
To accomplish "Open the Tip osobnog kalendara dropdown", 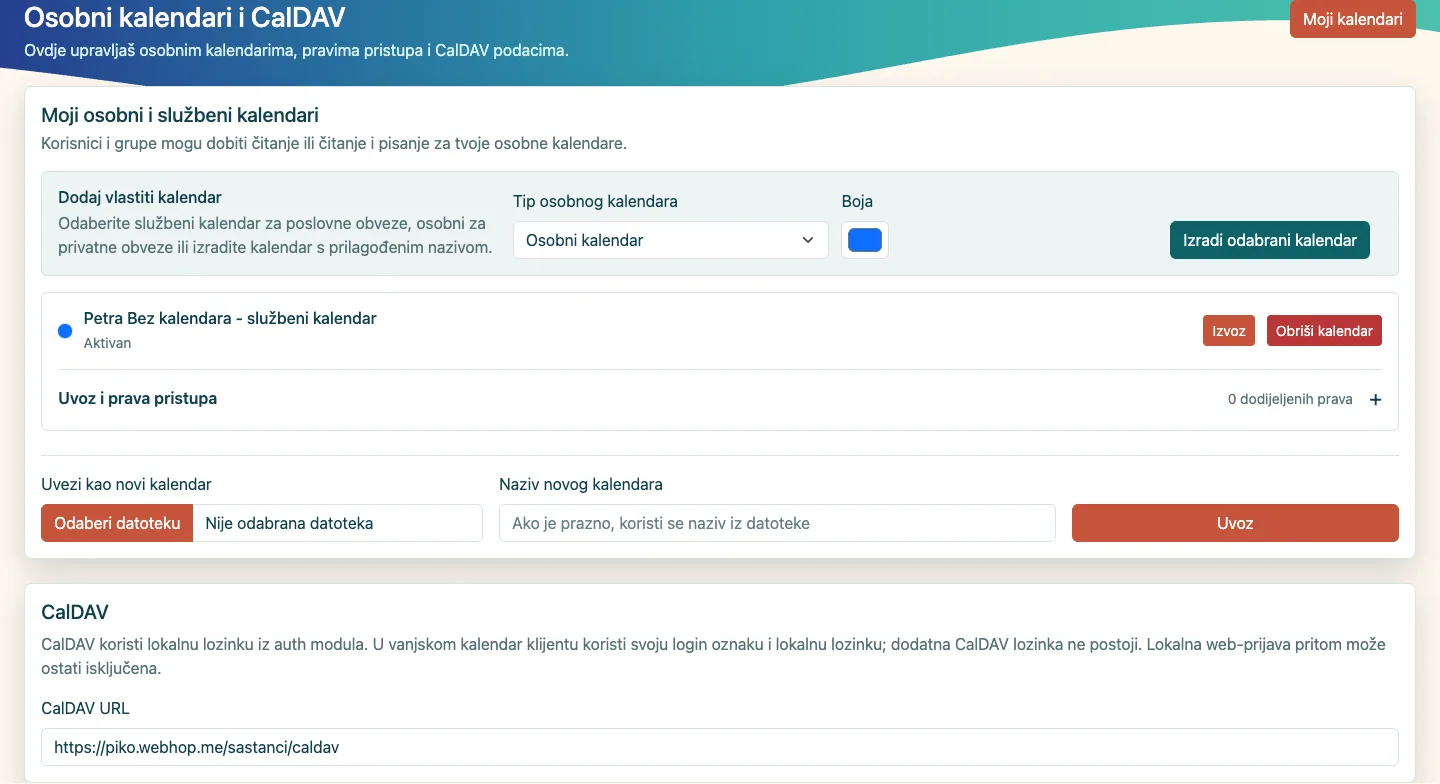I will coord(671,240).
